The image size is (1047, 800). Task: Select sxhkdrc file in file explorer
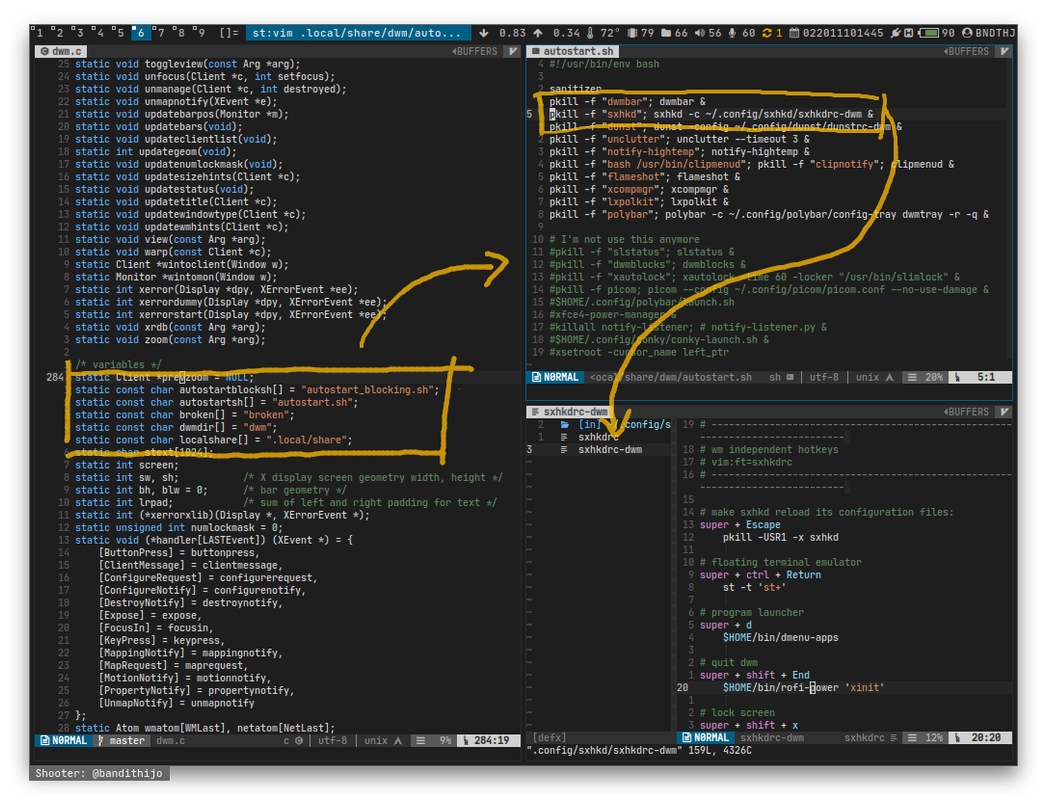598,437
